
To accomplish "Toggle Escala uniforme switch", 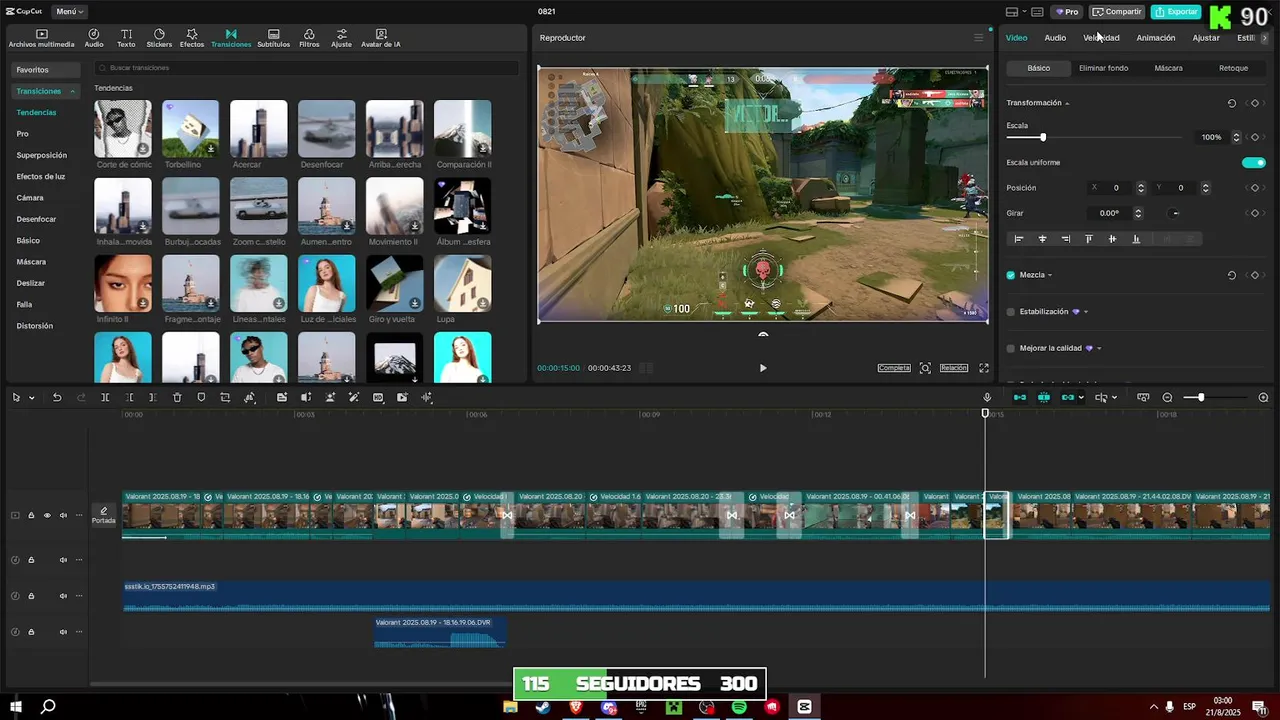I will coord(1253,162).
